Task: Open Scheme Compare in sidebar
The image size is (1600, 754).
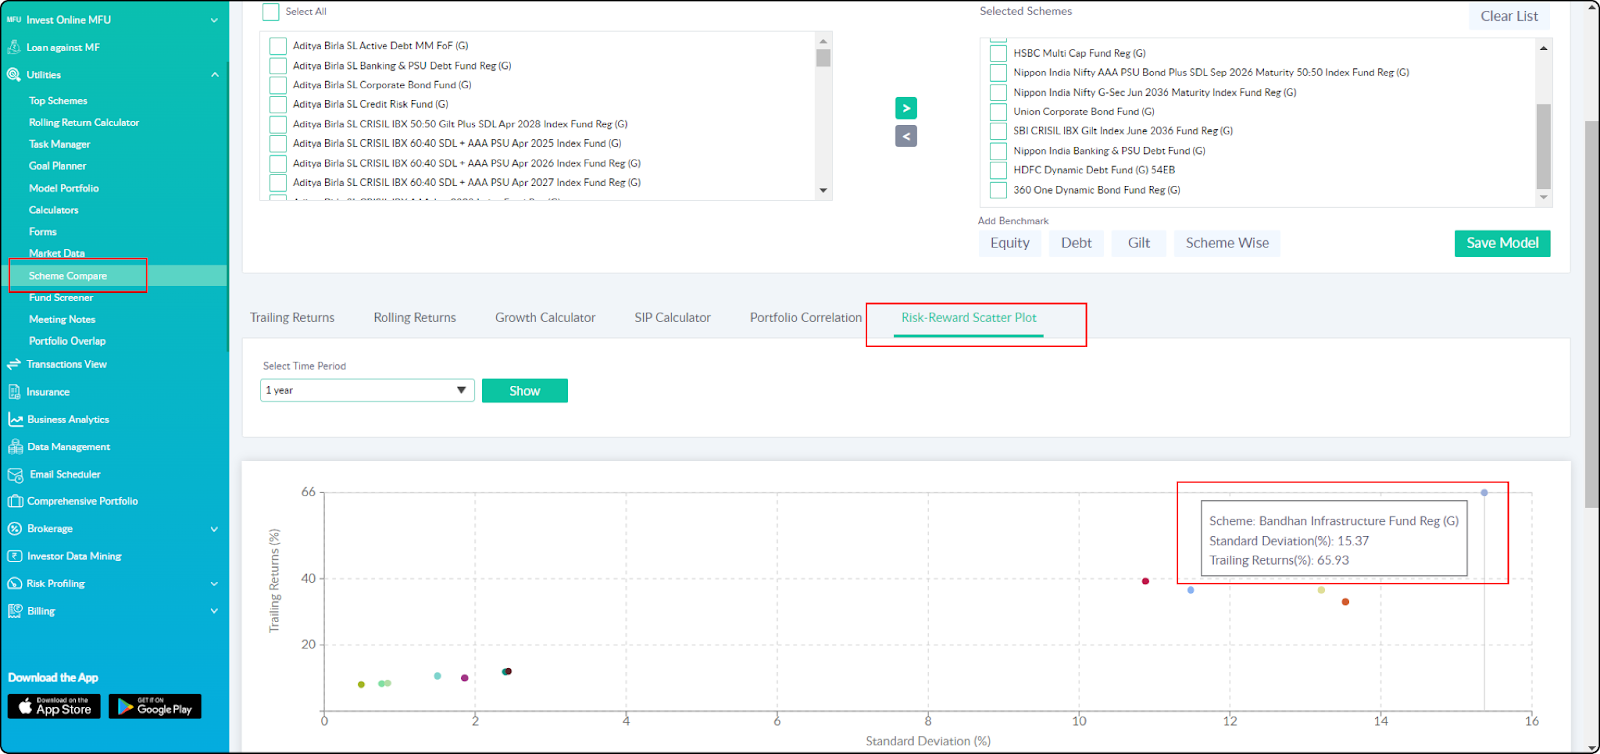Action: tap(68, 276)
